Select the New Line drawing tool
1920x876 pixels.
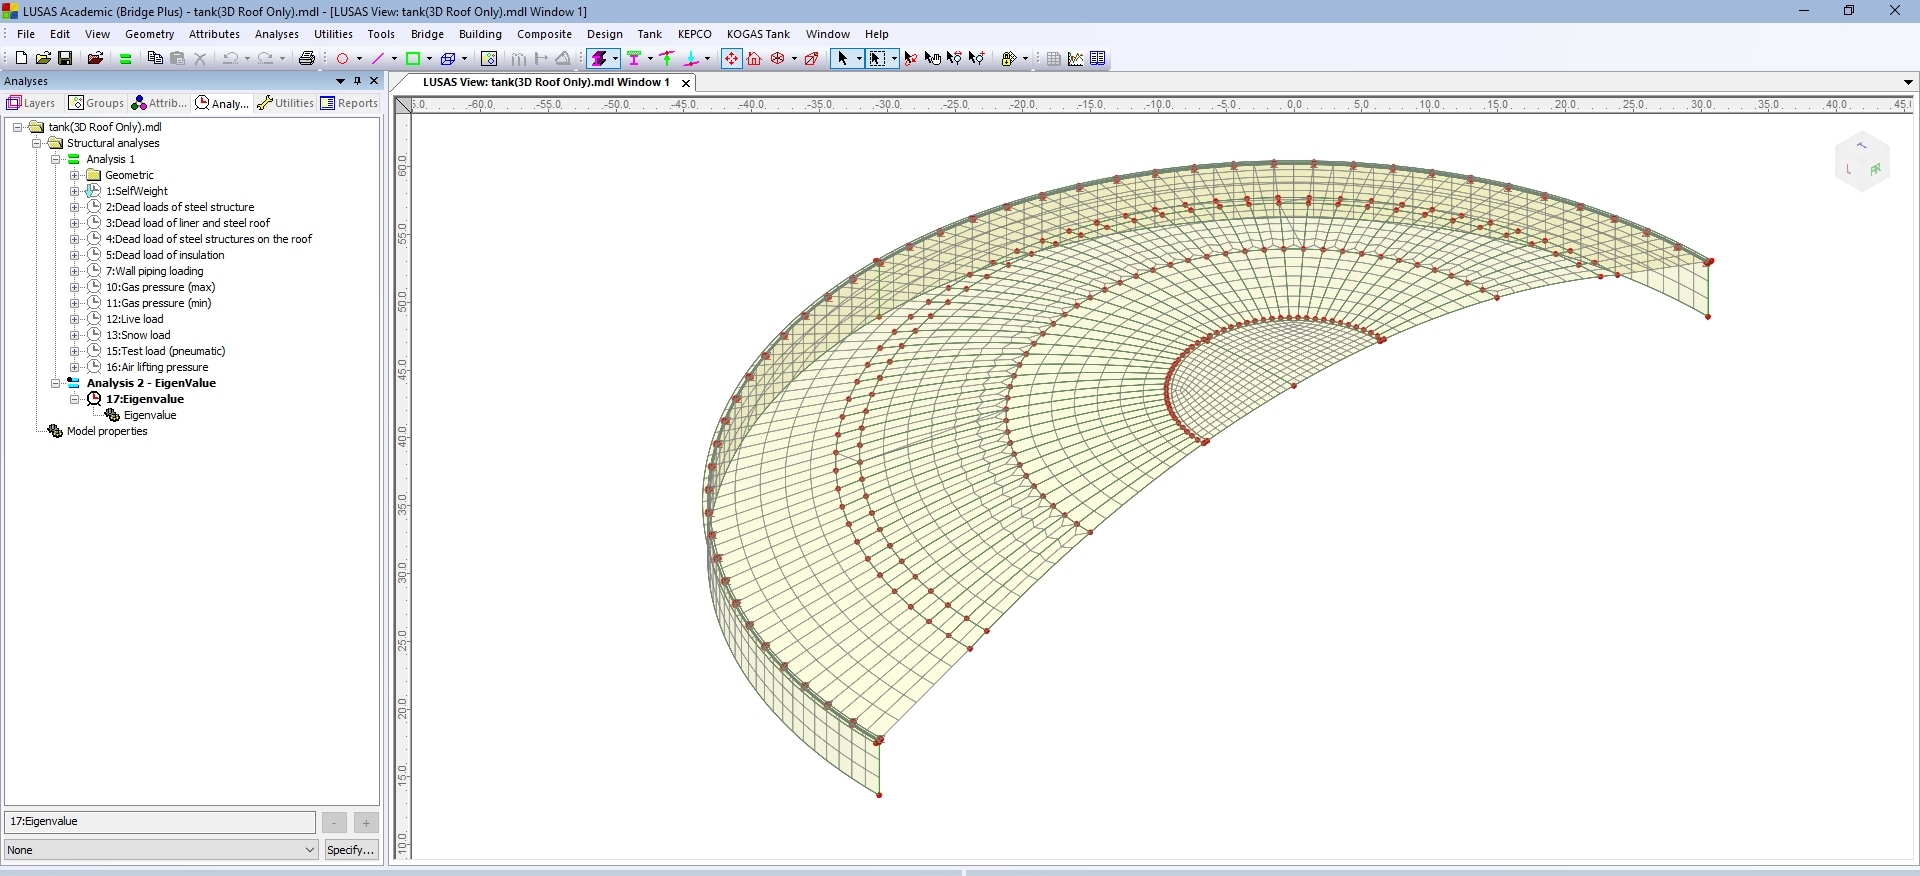point(379,59)
